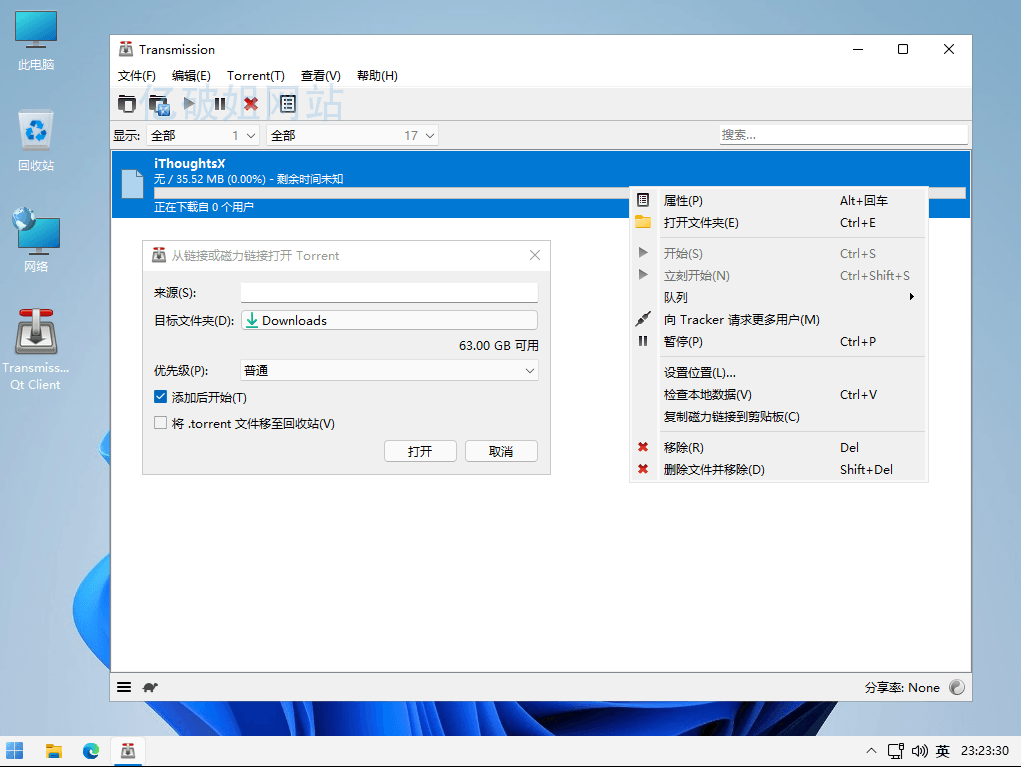The height and width of the screenshot is (767, 1021).
Task: Open the second 全部 filter dropdown showing 17
Action: click(x=353, y=135)
